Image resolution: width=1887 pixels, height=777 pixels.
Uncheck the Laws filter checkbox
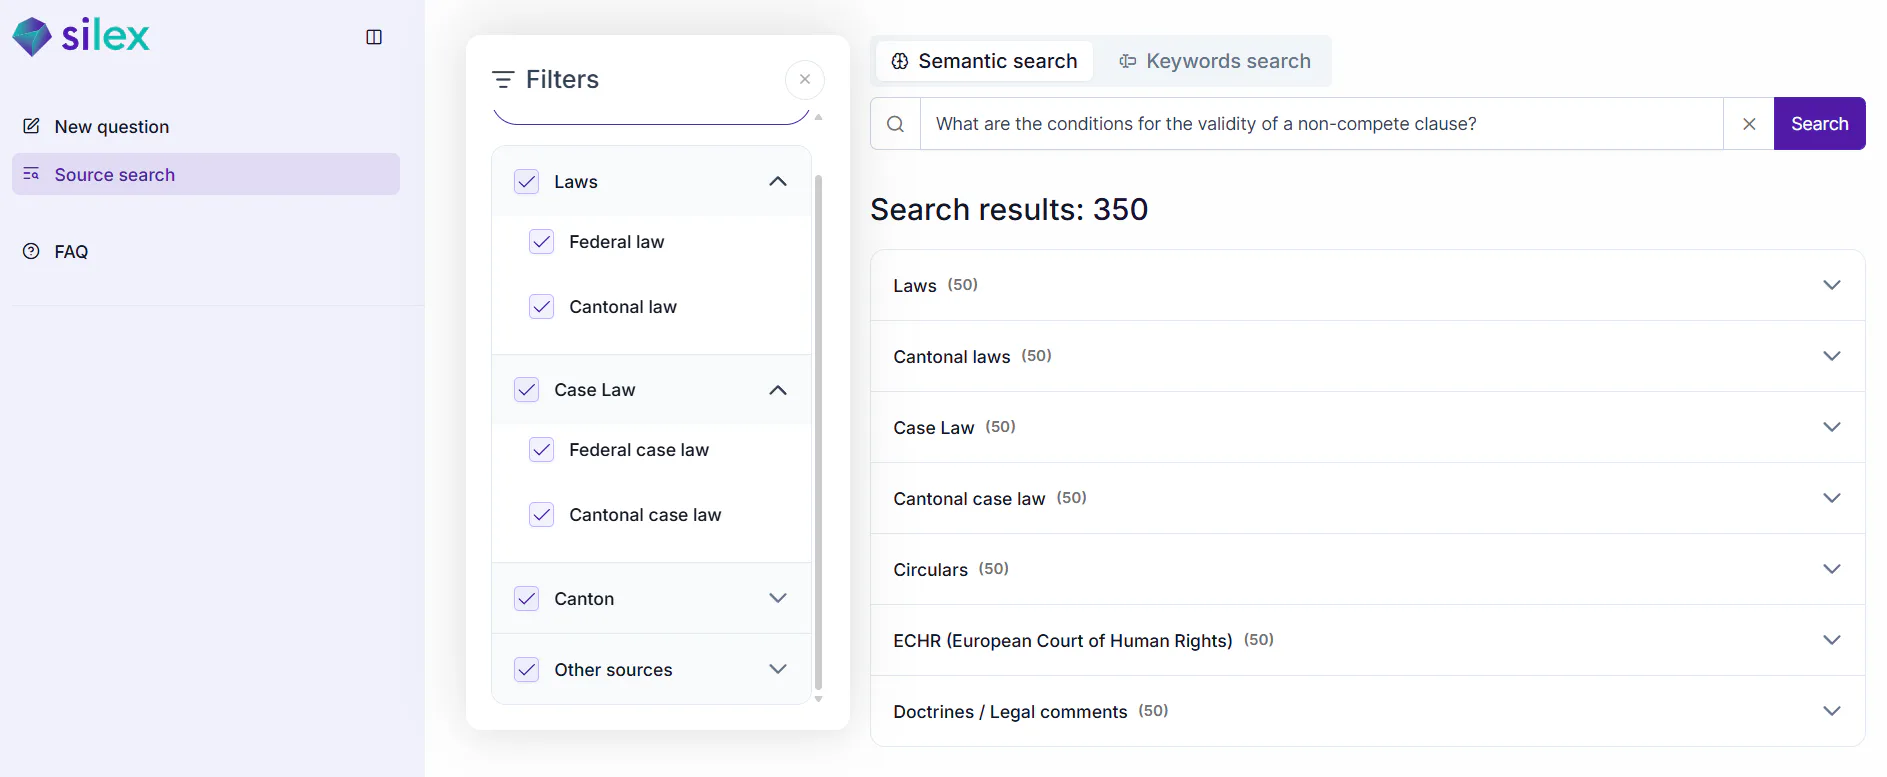pyautogui.click(x=527, y=182)
